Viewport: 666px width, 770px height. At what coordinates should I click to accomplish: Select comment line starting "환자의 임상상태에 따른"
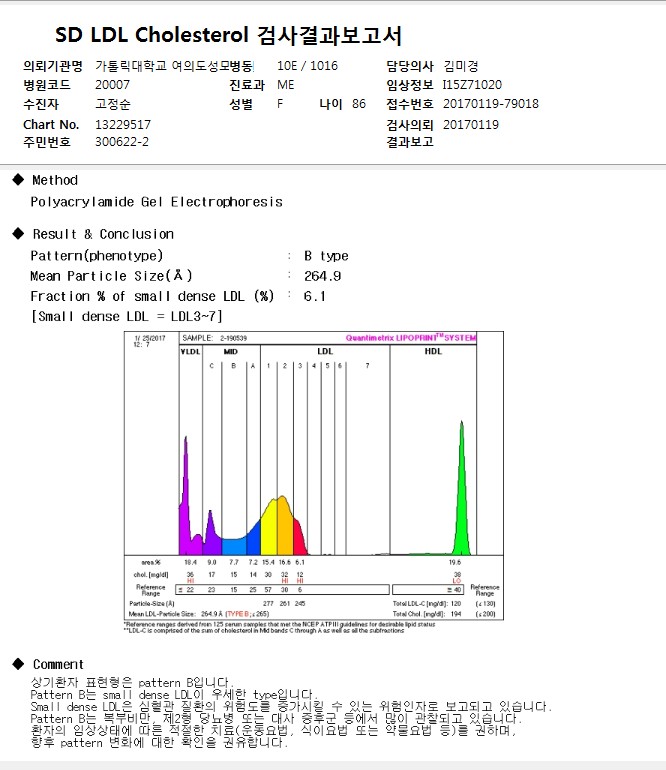pyautogui.click(x=274, y=730)
